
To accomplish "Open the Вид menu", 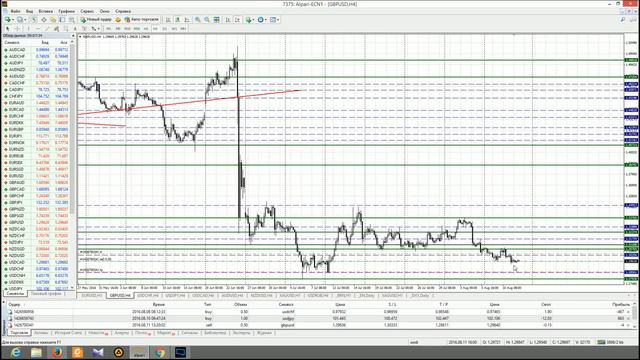I will (29, 11).
